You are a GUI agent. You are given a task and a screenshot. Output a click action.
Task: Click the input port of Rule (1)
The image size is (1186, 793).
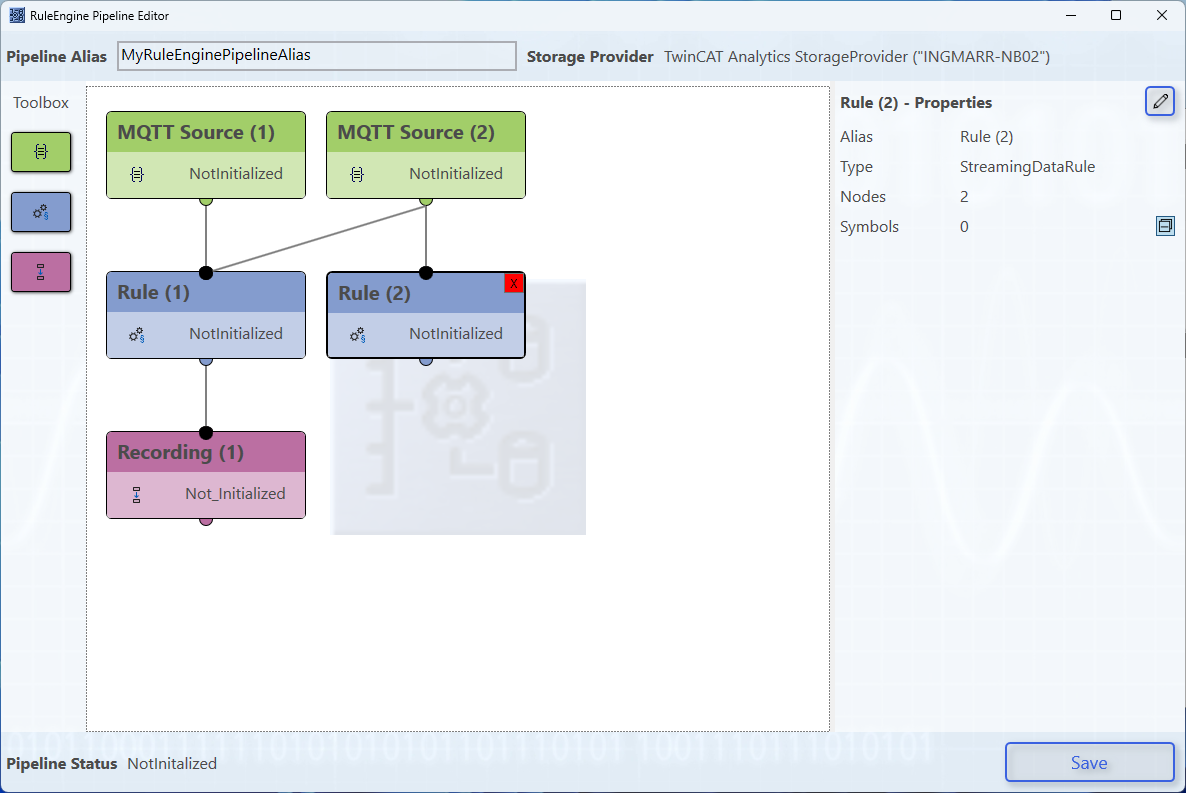pos(206,272)
